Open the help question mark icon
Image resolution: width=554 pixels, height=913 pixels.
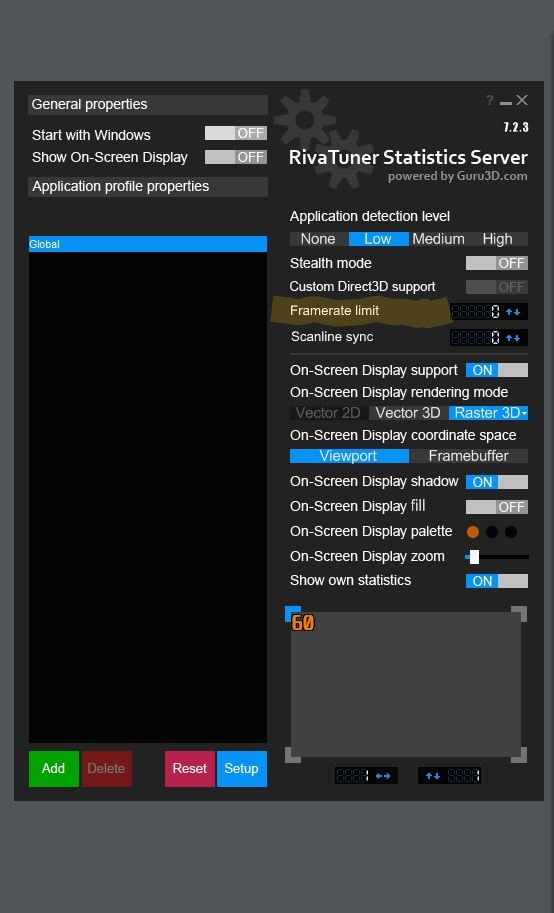tap(490, 101)
